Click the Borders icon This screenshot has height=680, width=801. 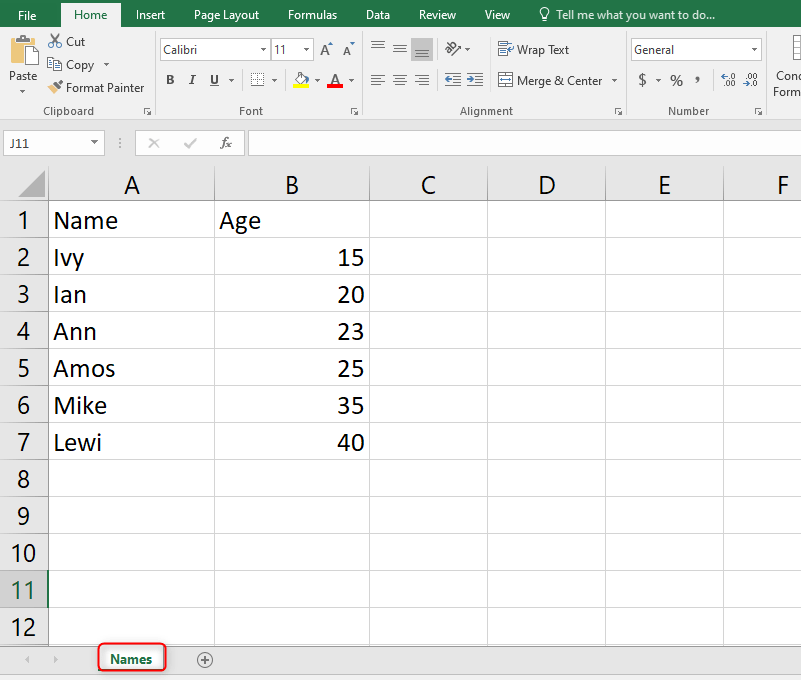pos(257,80)
